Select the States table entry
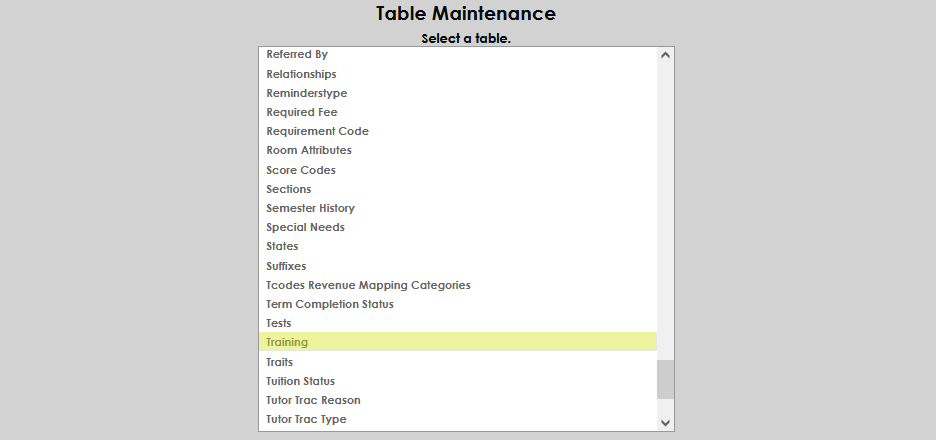The height and width of the screenshot is (440, 936). coord(282,246)
